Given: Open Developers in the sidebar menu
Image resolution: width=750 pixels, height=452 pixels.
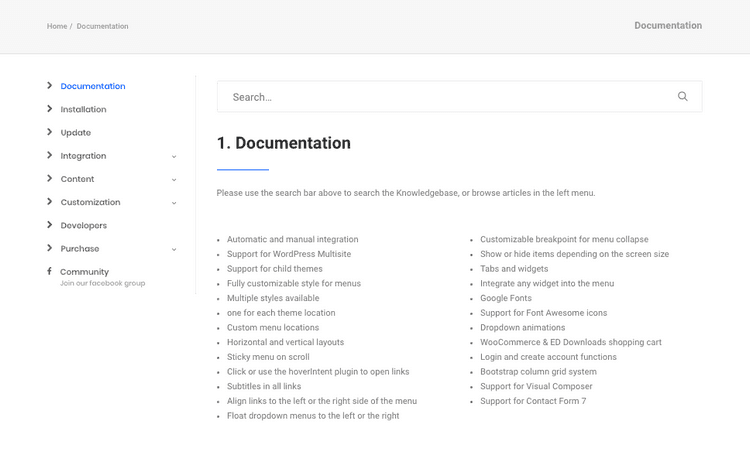Looking at the screenshot, I should [84, 225].
